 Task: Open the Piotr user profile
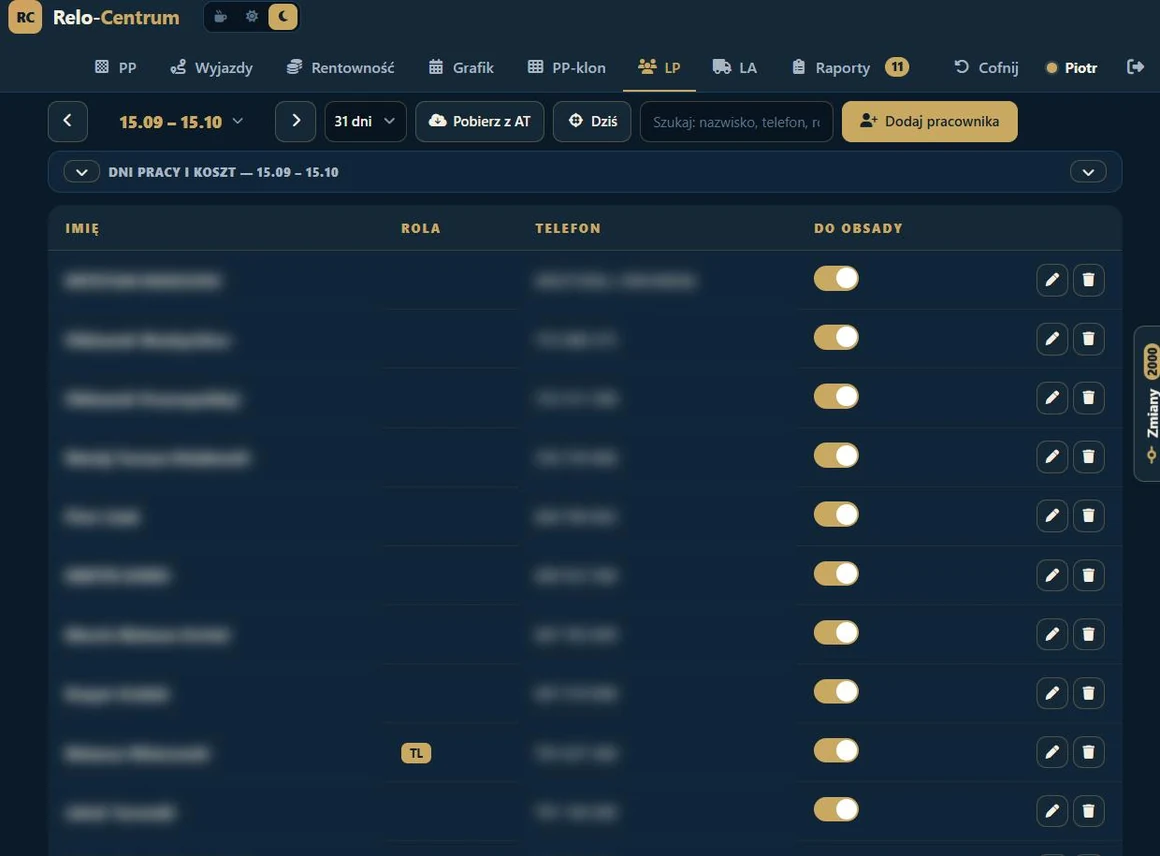(x=1071, y=68)
